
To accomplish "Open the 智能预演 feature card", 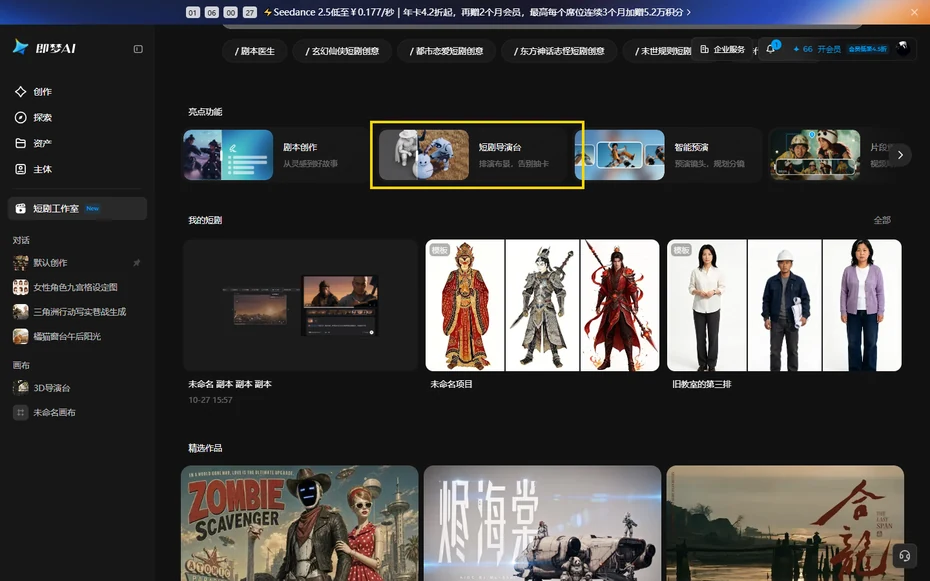I will (x=667, y=155).
